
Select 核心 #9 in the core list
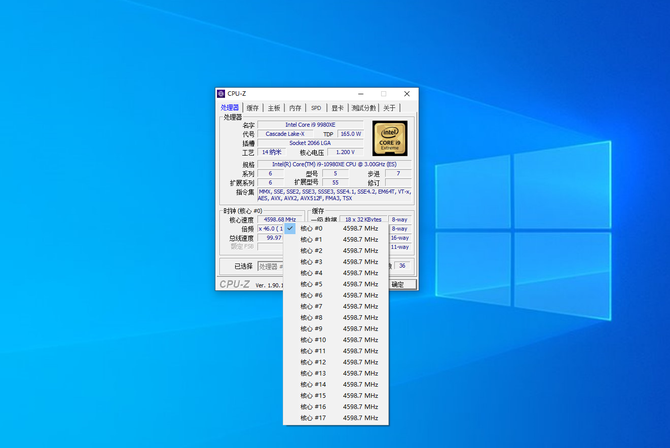pos(336,328)
